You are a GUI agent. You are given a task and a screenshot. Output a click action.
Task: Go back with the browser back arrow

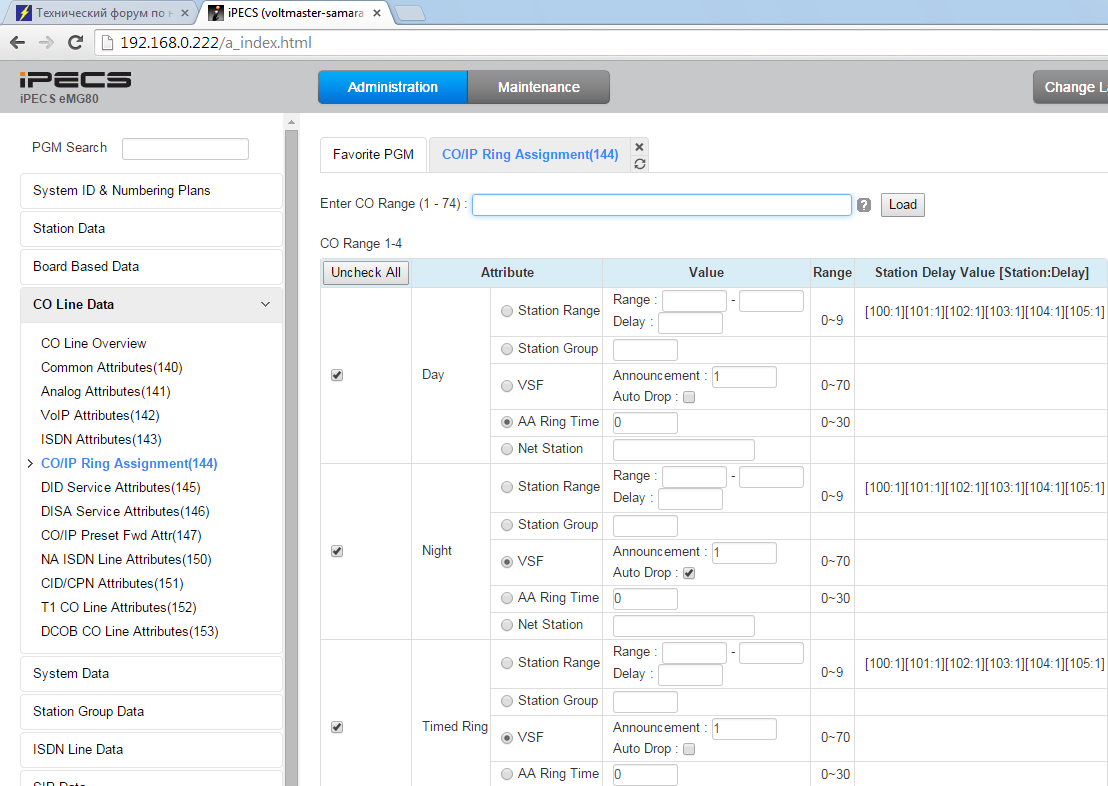pyautogui.click(x=17, y=43)
